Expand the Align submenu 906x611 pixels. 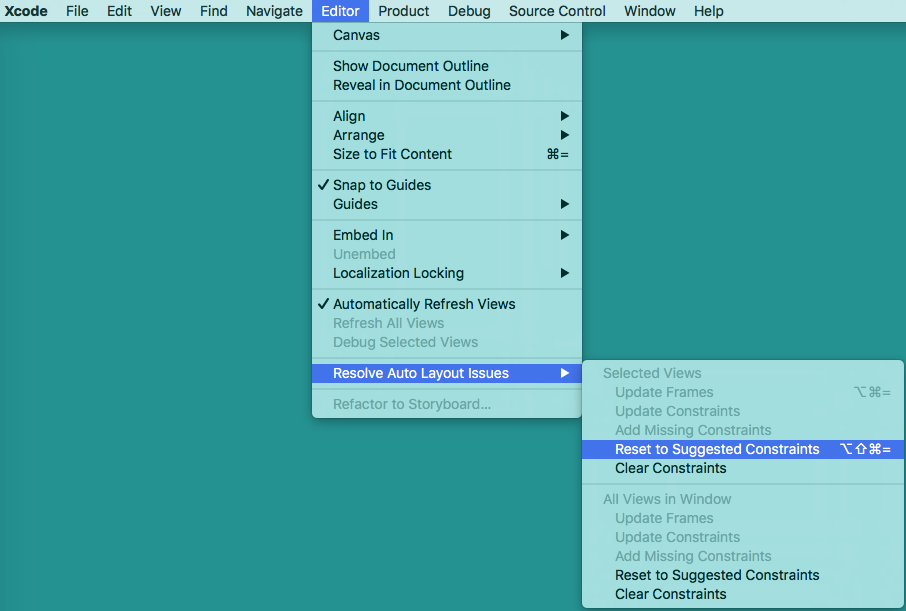tap(447, 116)
